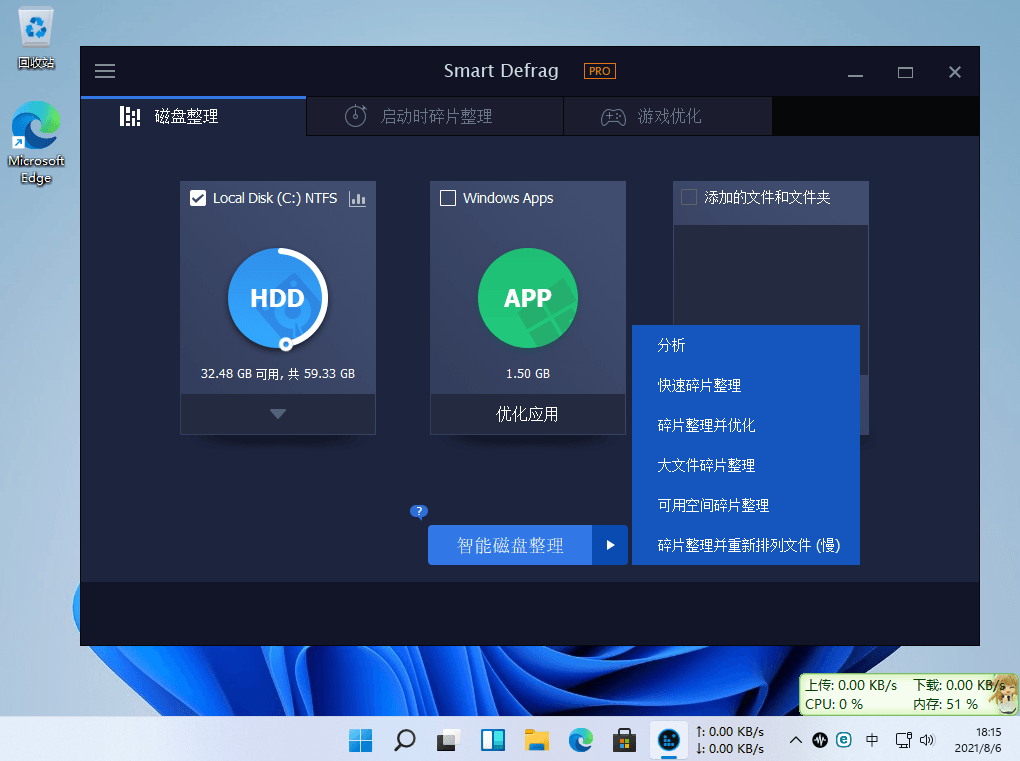Choose 碎片整理并优化 menu entry
This screenshot has height=761, width=1020.
pyautogui.click(x=745, y=425)
